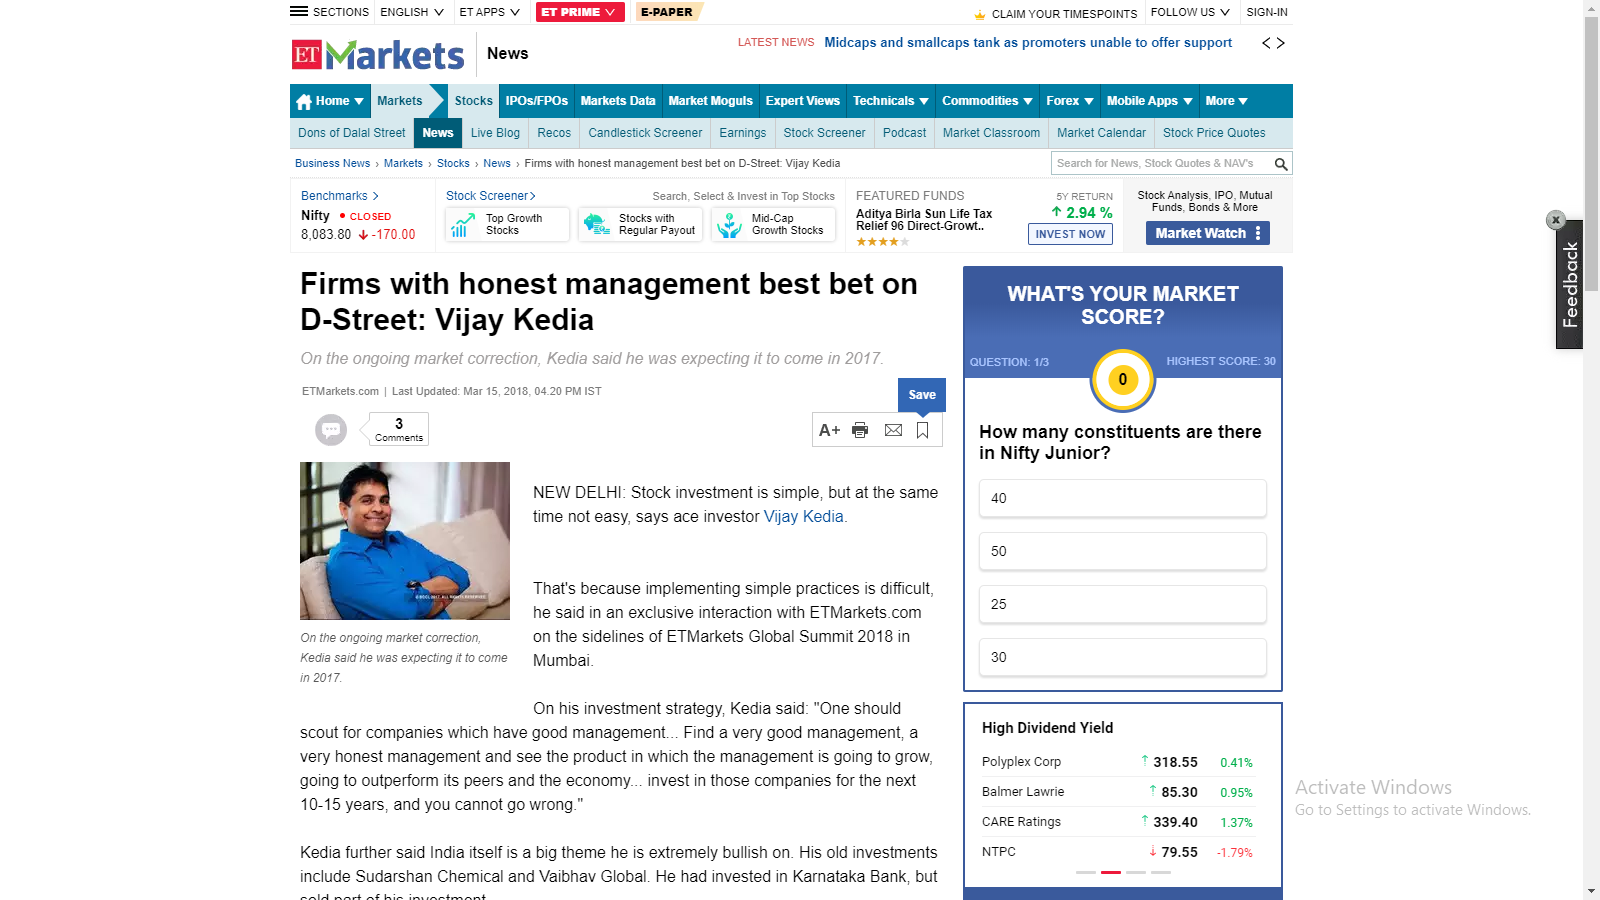This screenshot has width=1600, height=900.
Task: Print the article using printer icon
Action: [x=860, y=430]
